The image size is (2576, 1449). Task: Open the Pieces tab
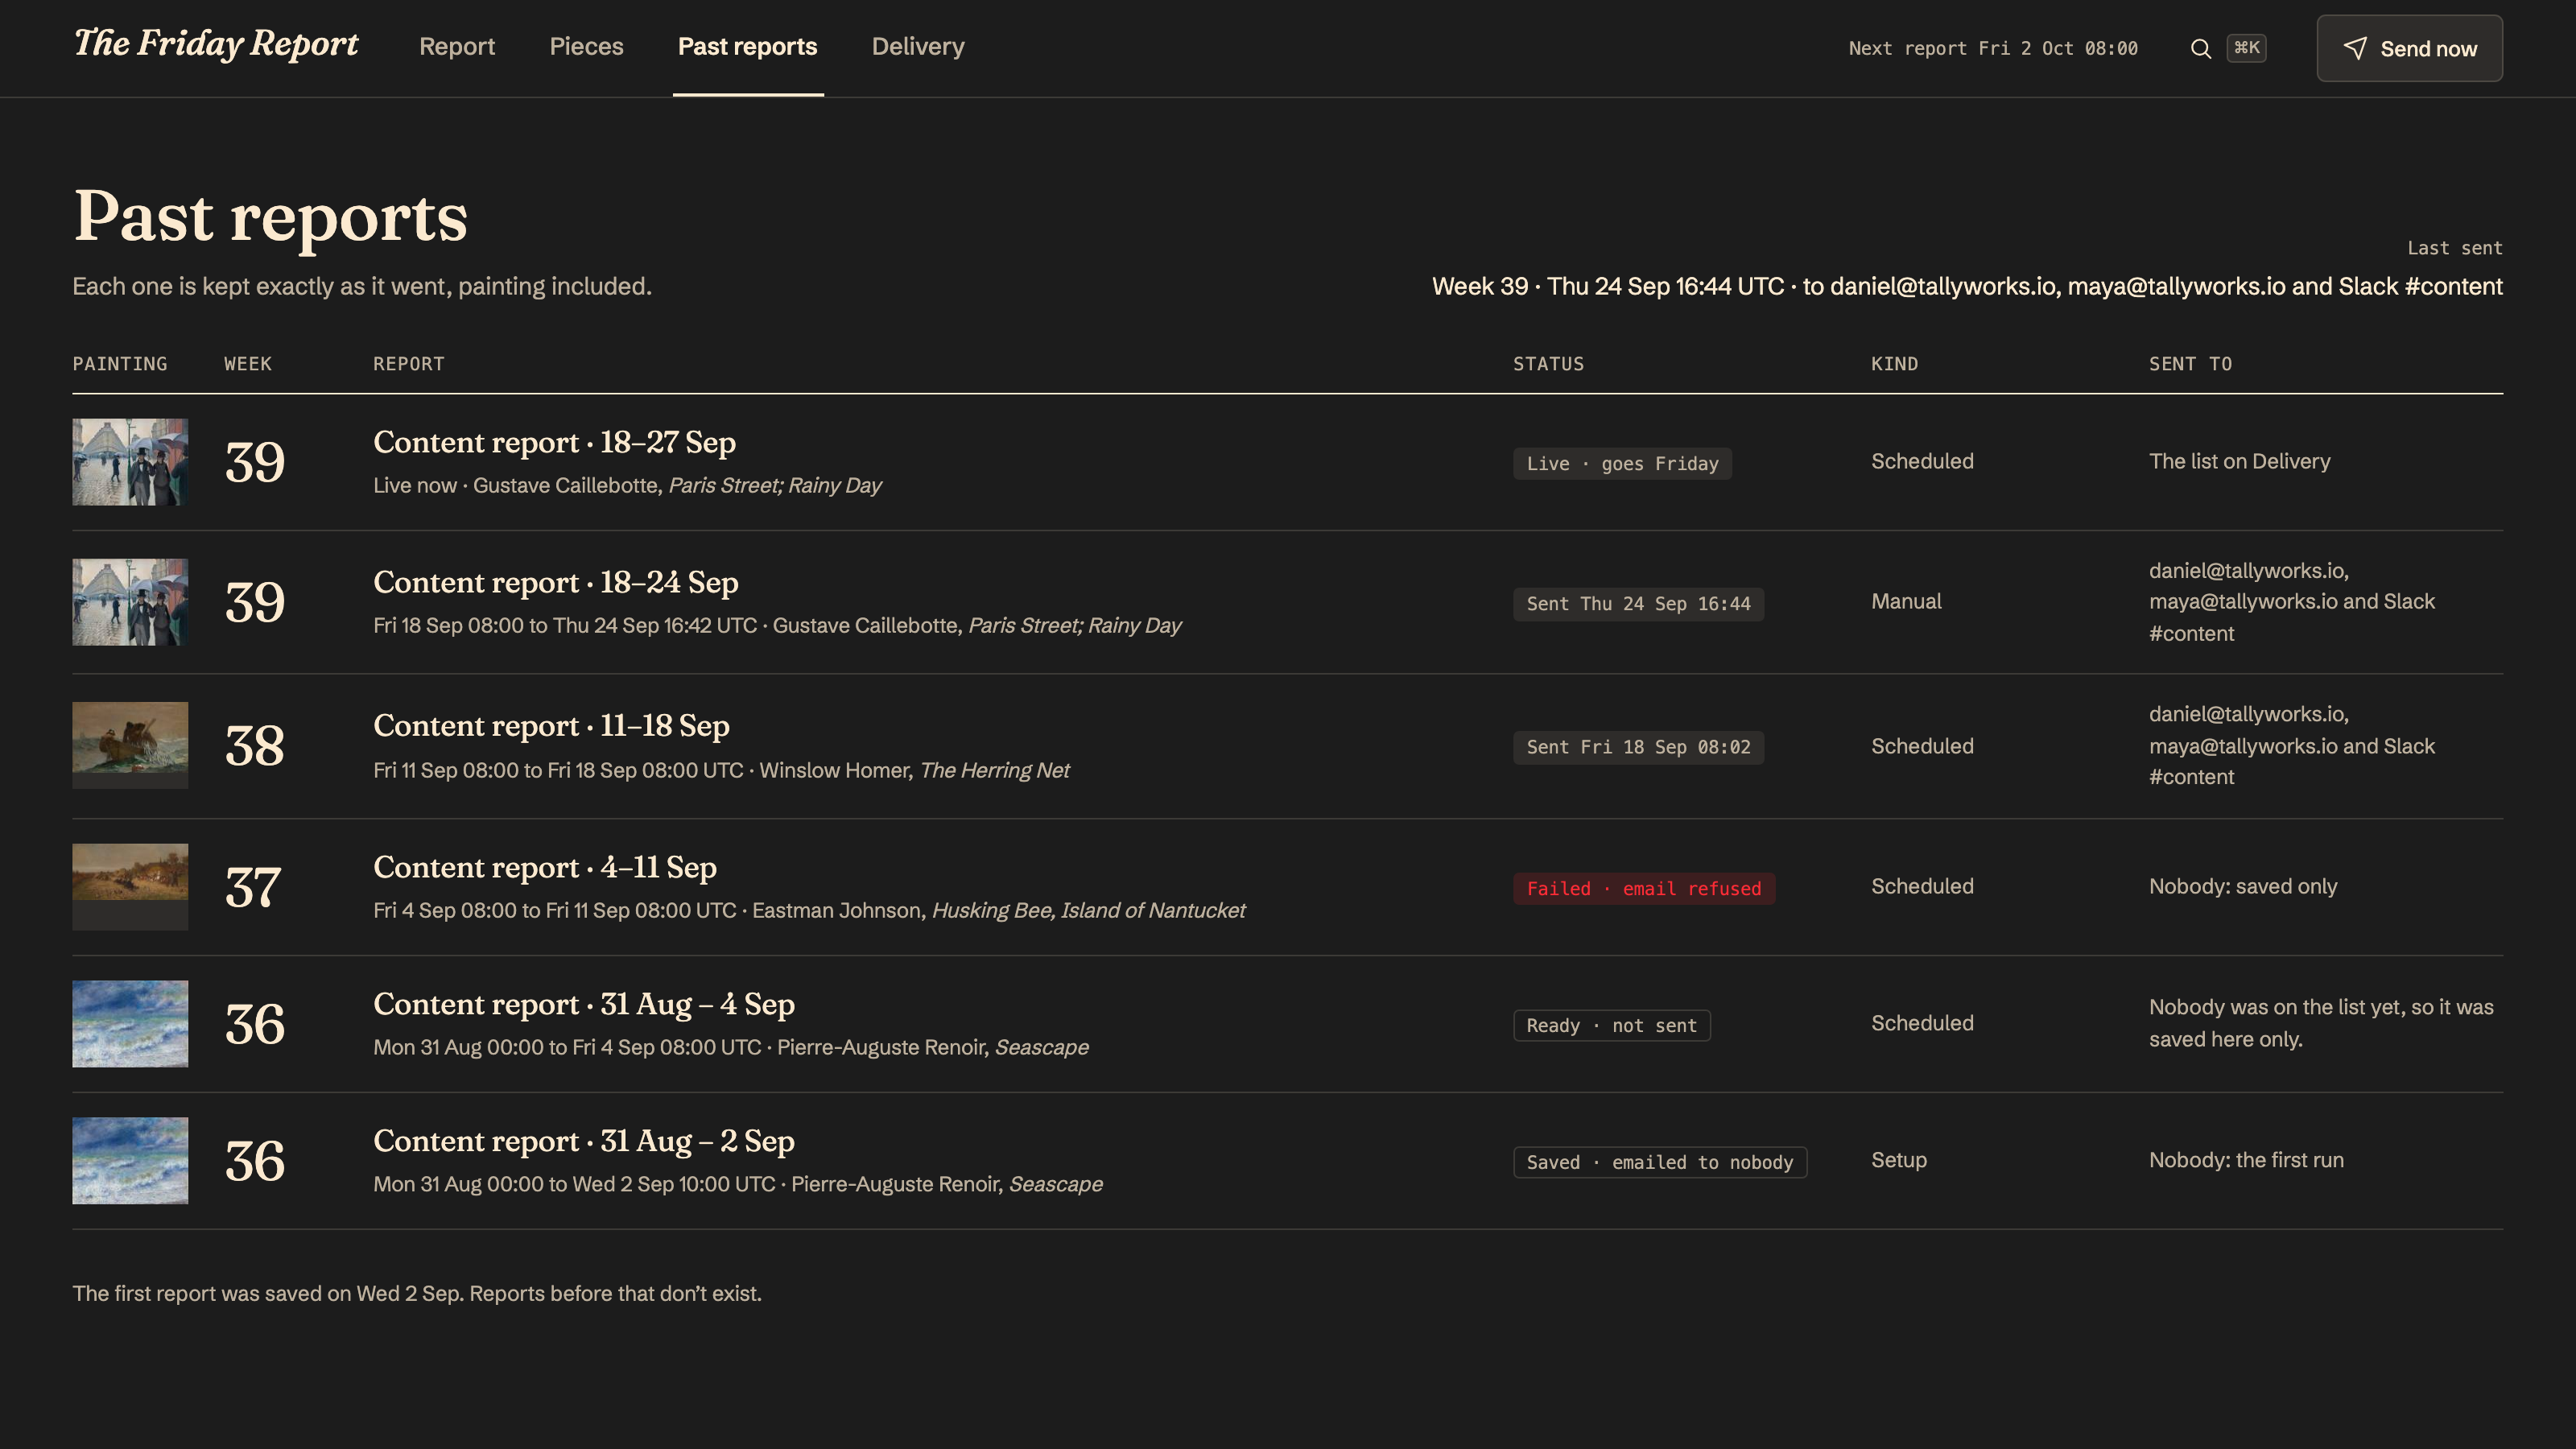[586, 46]
